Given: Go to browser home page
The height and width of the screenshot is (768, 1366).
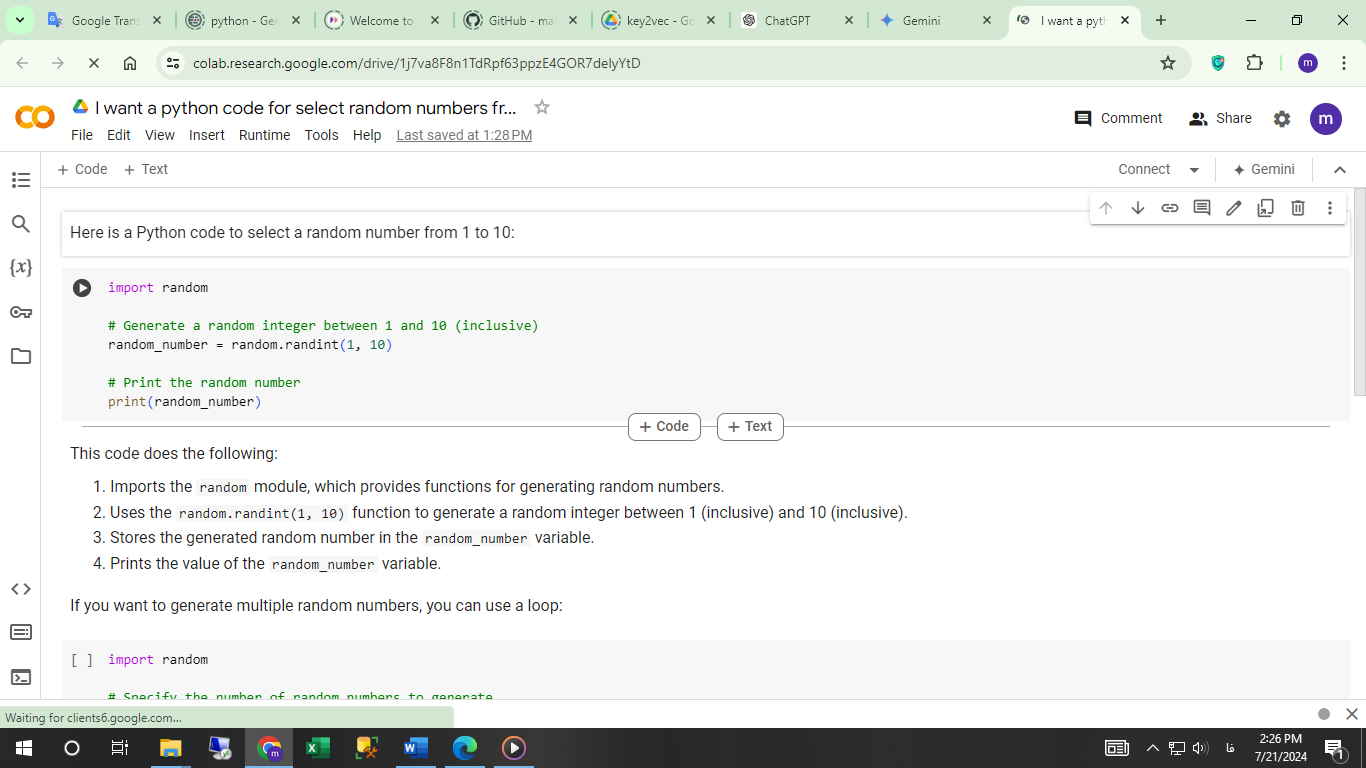Looking at the screenshot, I should pyautogui.click(x=130, y=63).
